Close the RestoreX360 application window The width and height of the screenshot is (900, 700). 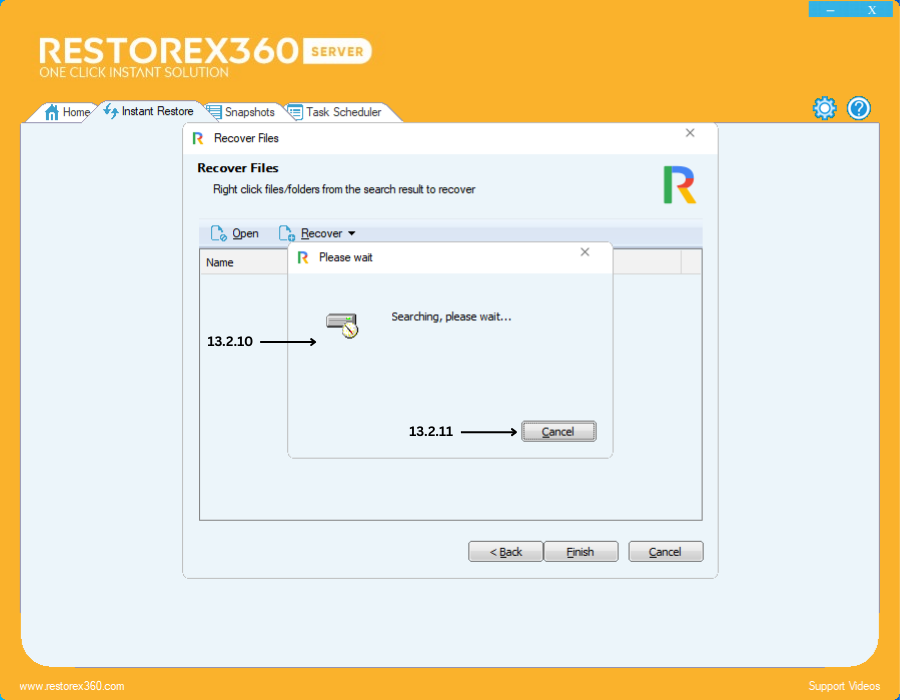(x=872, y=10)
